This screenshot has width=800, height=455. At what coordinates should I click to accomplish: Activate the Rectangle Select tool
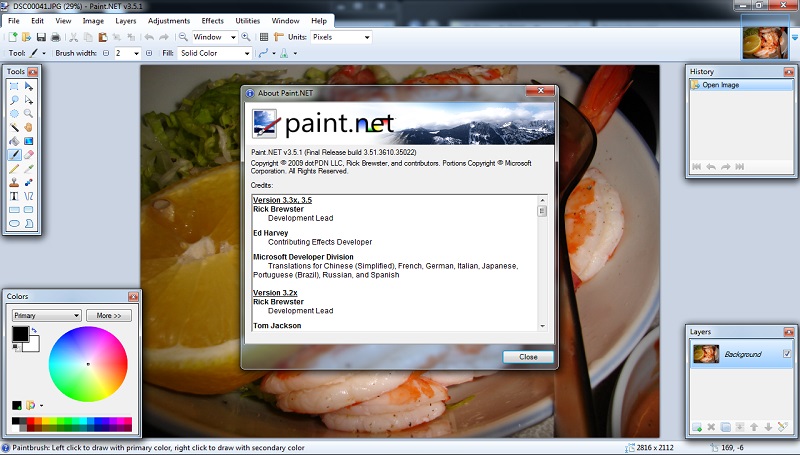tap(14, 88)
